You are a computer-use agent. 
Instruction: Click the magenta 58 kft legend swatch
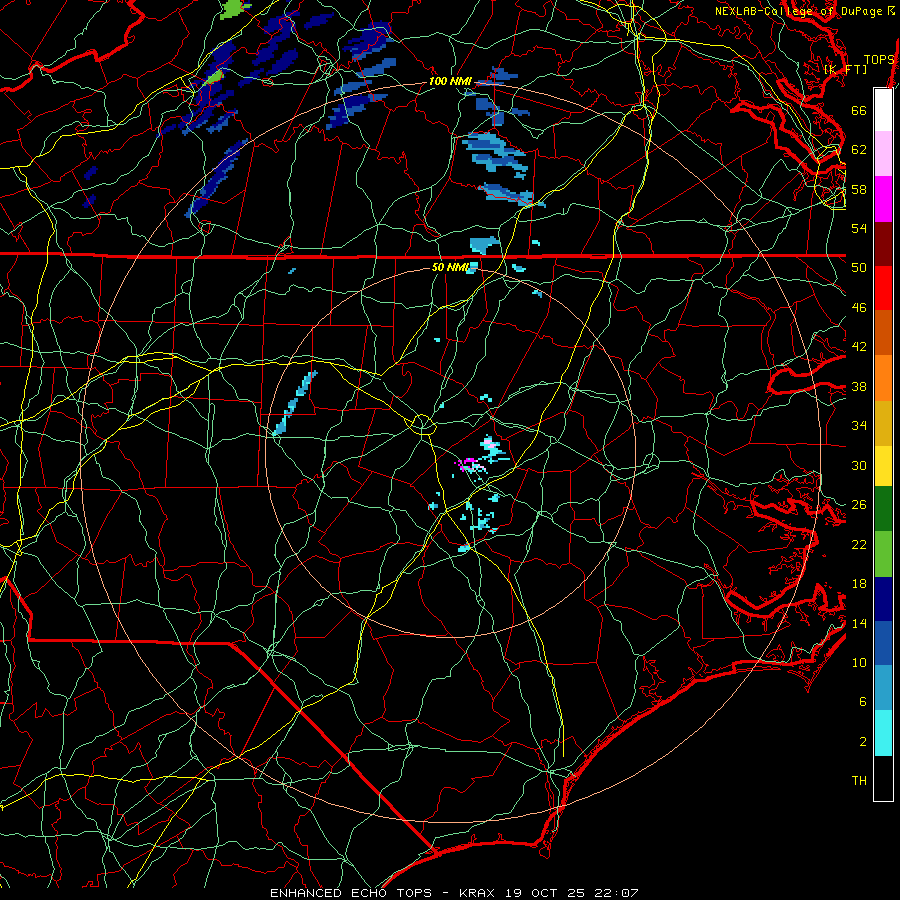[883, 199]
